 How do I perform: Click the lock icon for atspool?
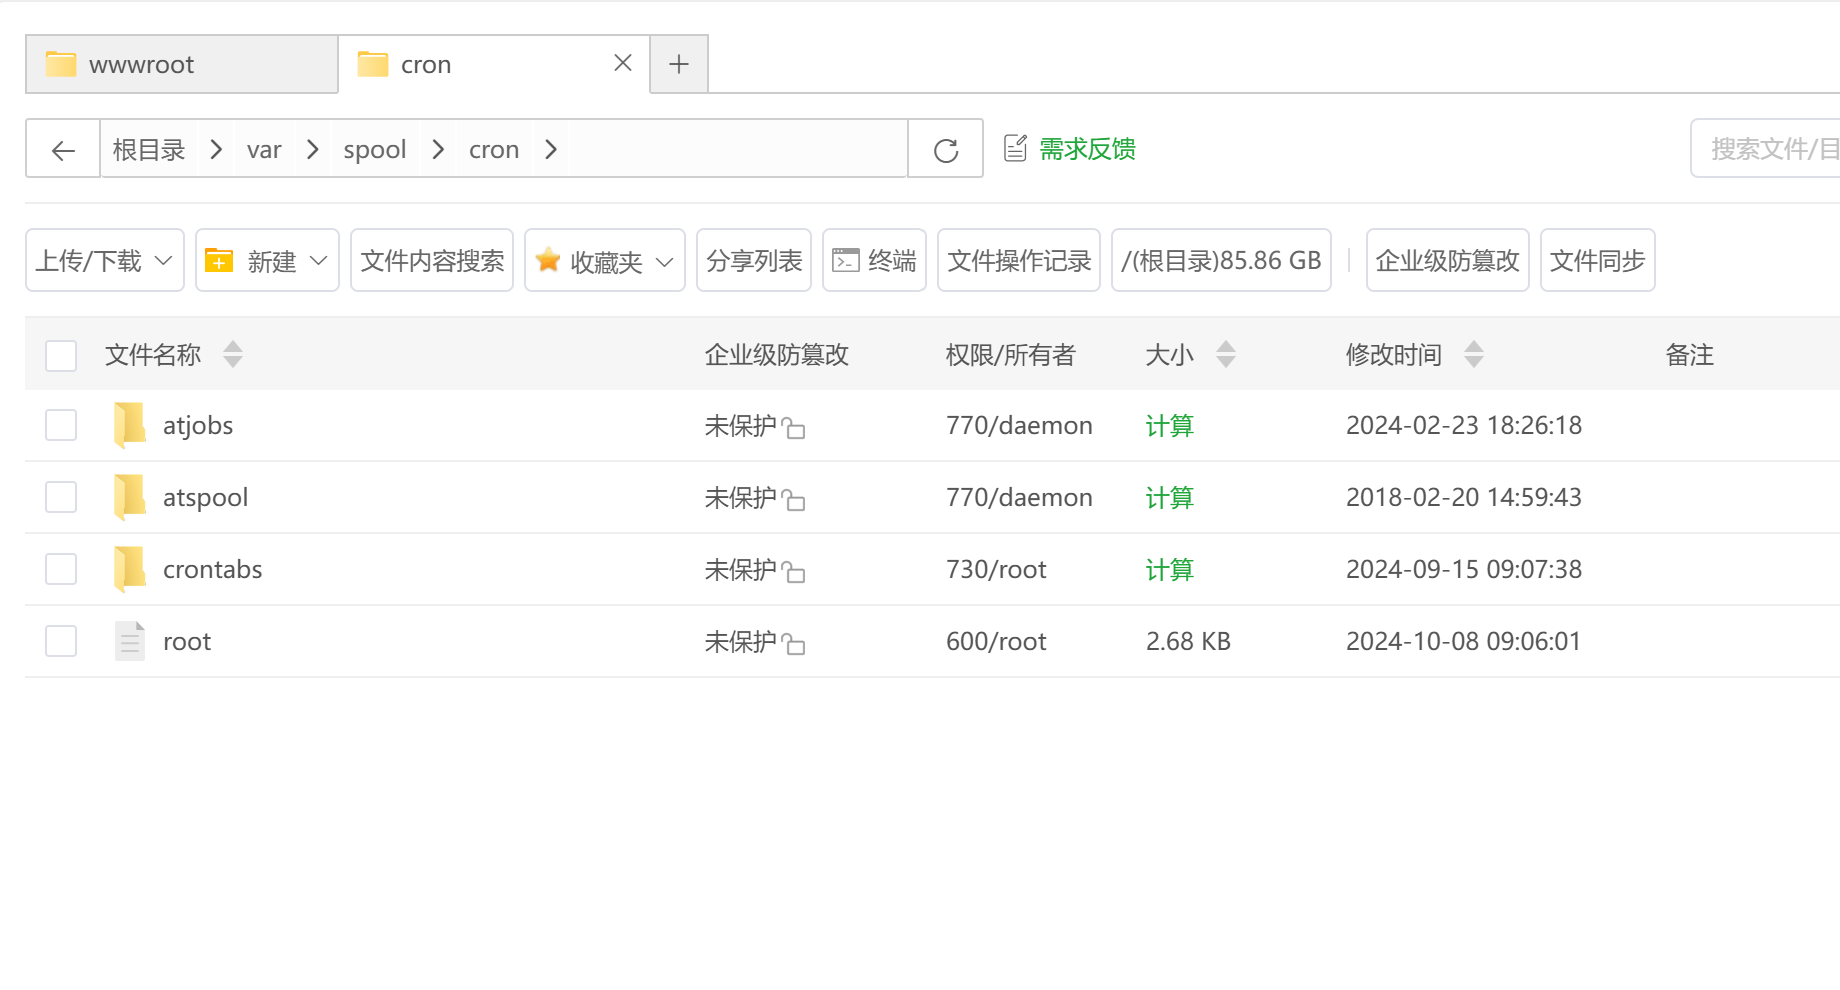click(793, 499)
